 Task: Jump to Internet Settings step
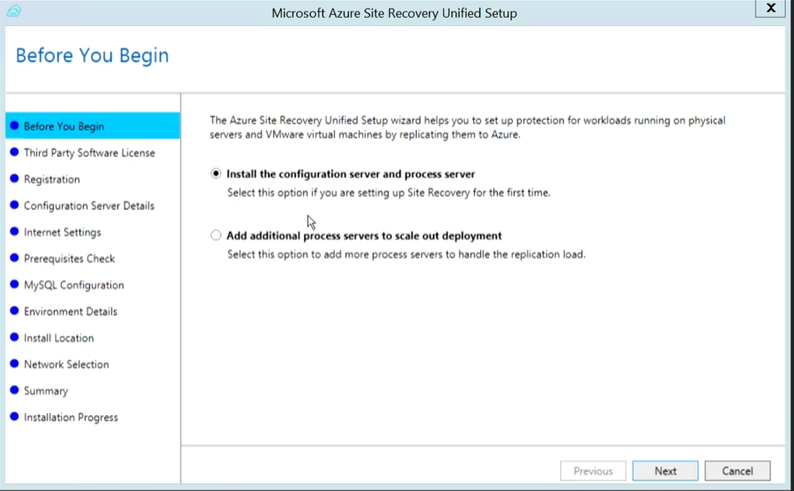tap(62, 232)
